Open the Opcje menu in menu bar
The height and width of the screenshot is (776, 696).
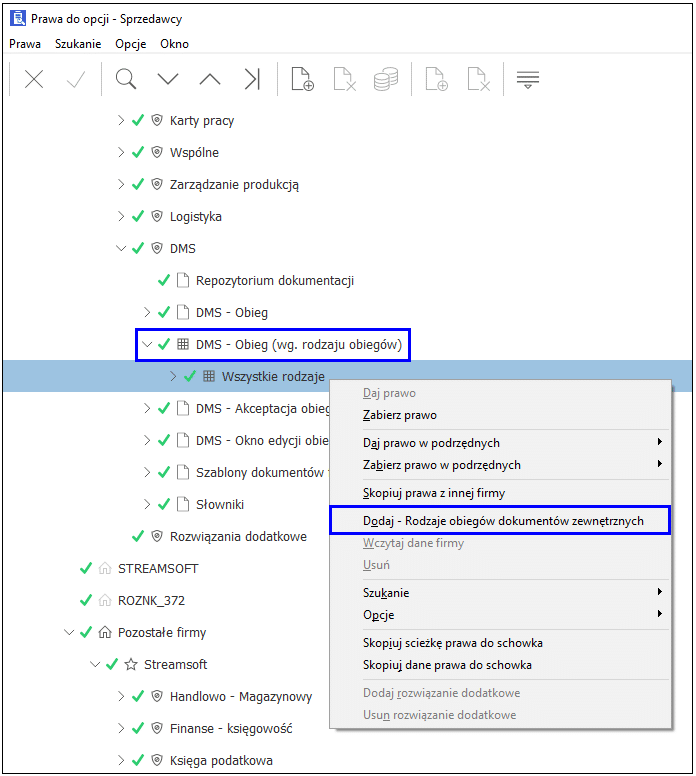tap(131, 44)
